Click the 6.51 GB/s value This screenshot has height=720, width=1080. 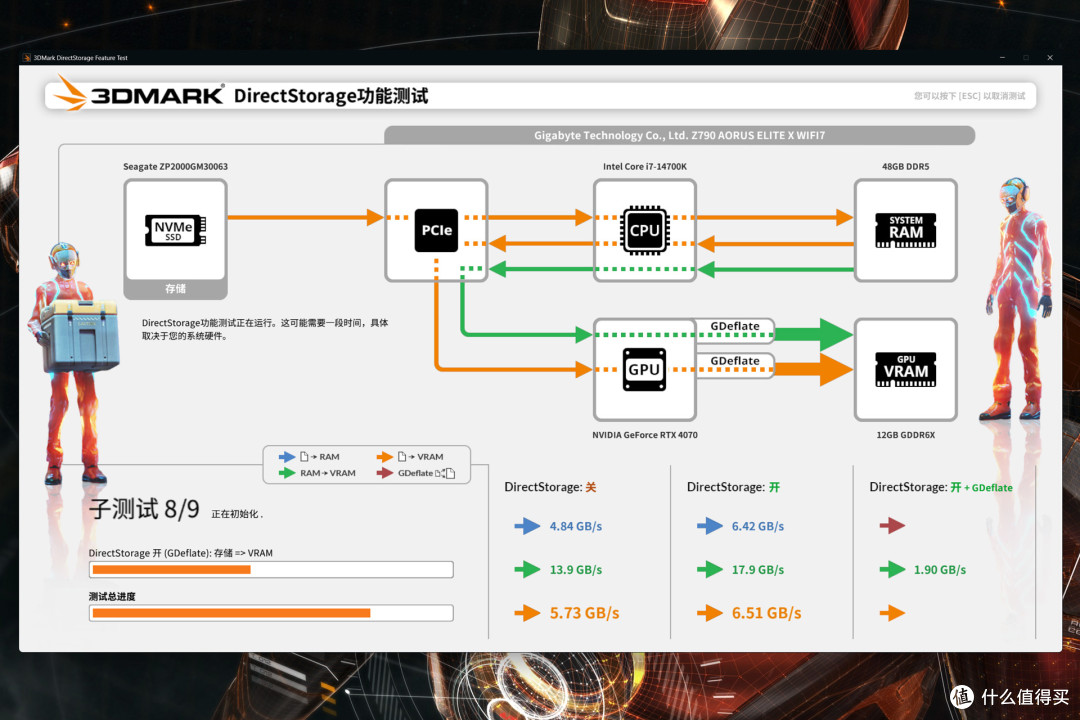[767, 613]
